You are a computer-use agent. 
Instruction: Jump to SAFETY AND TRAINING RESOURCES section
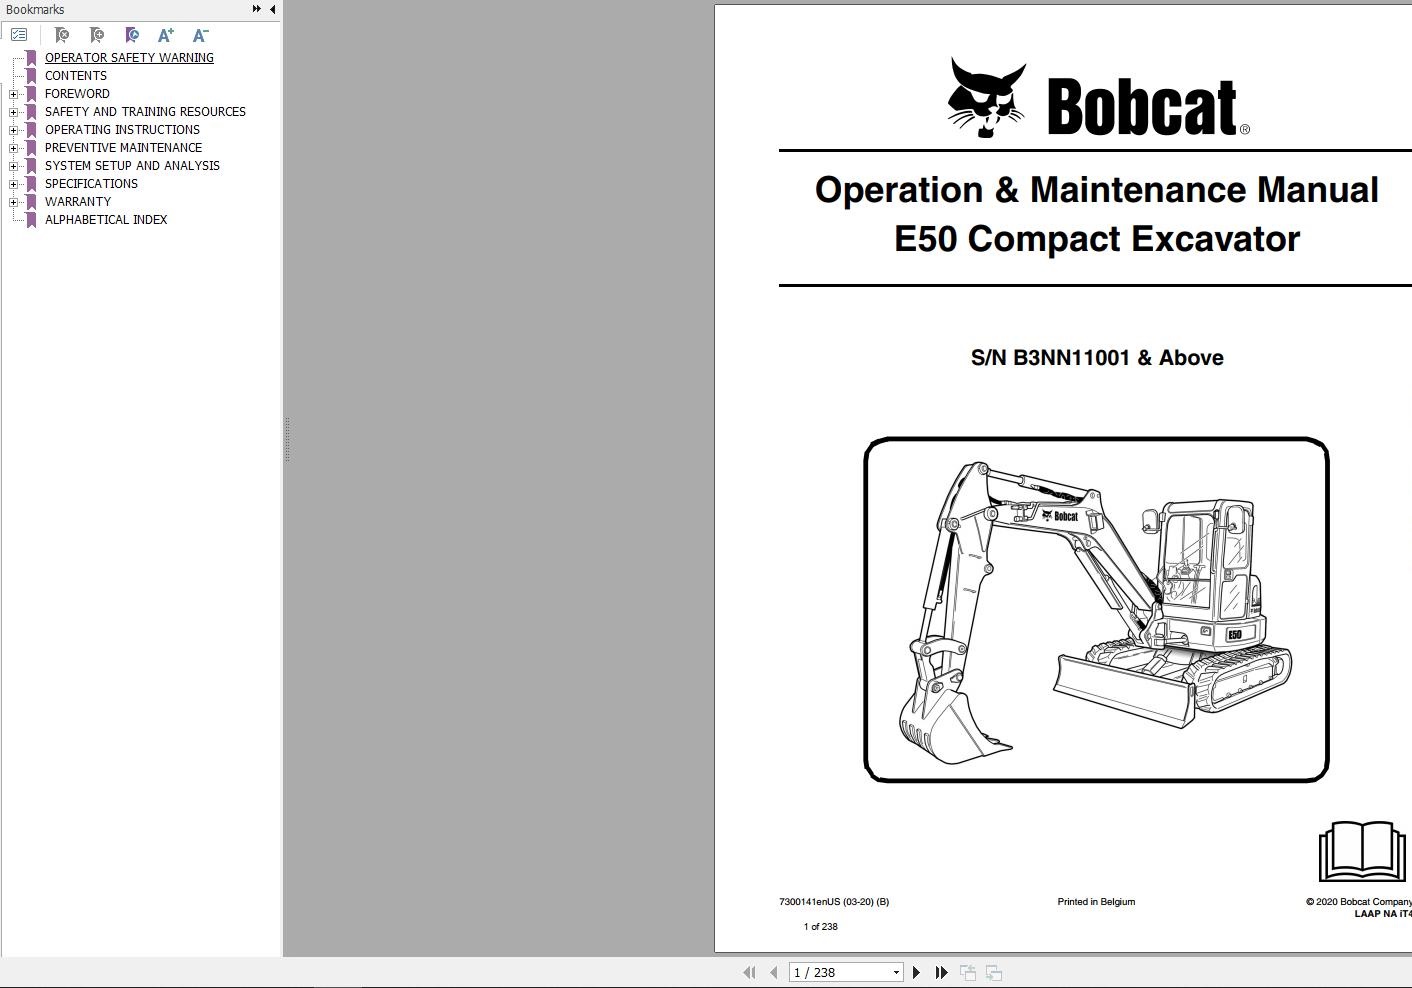click(x=145, y=112)
